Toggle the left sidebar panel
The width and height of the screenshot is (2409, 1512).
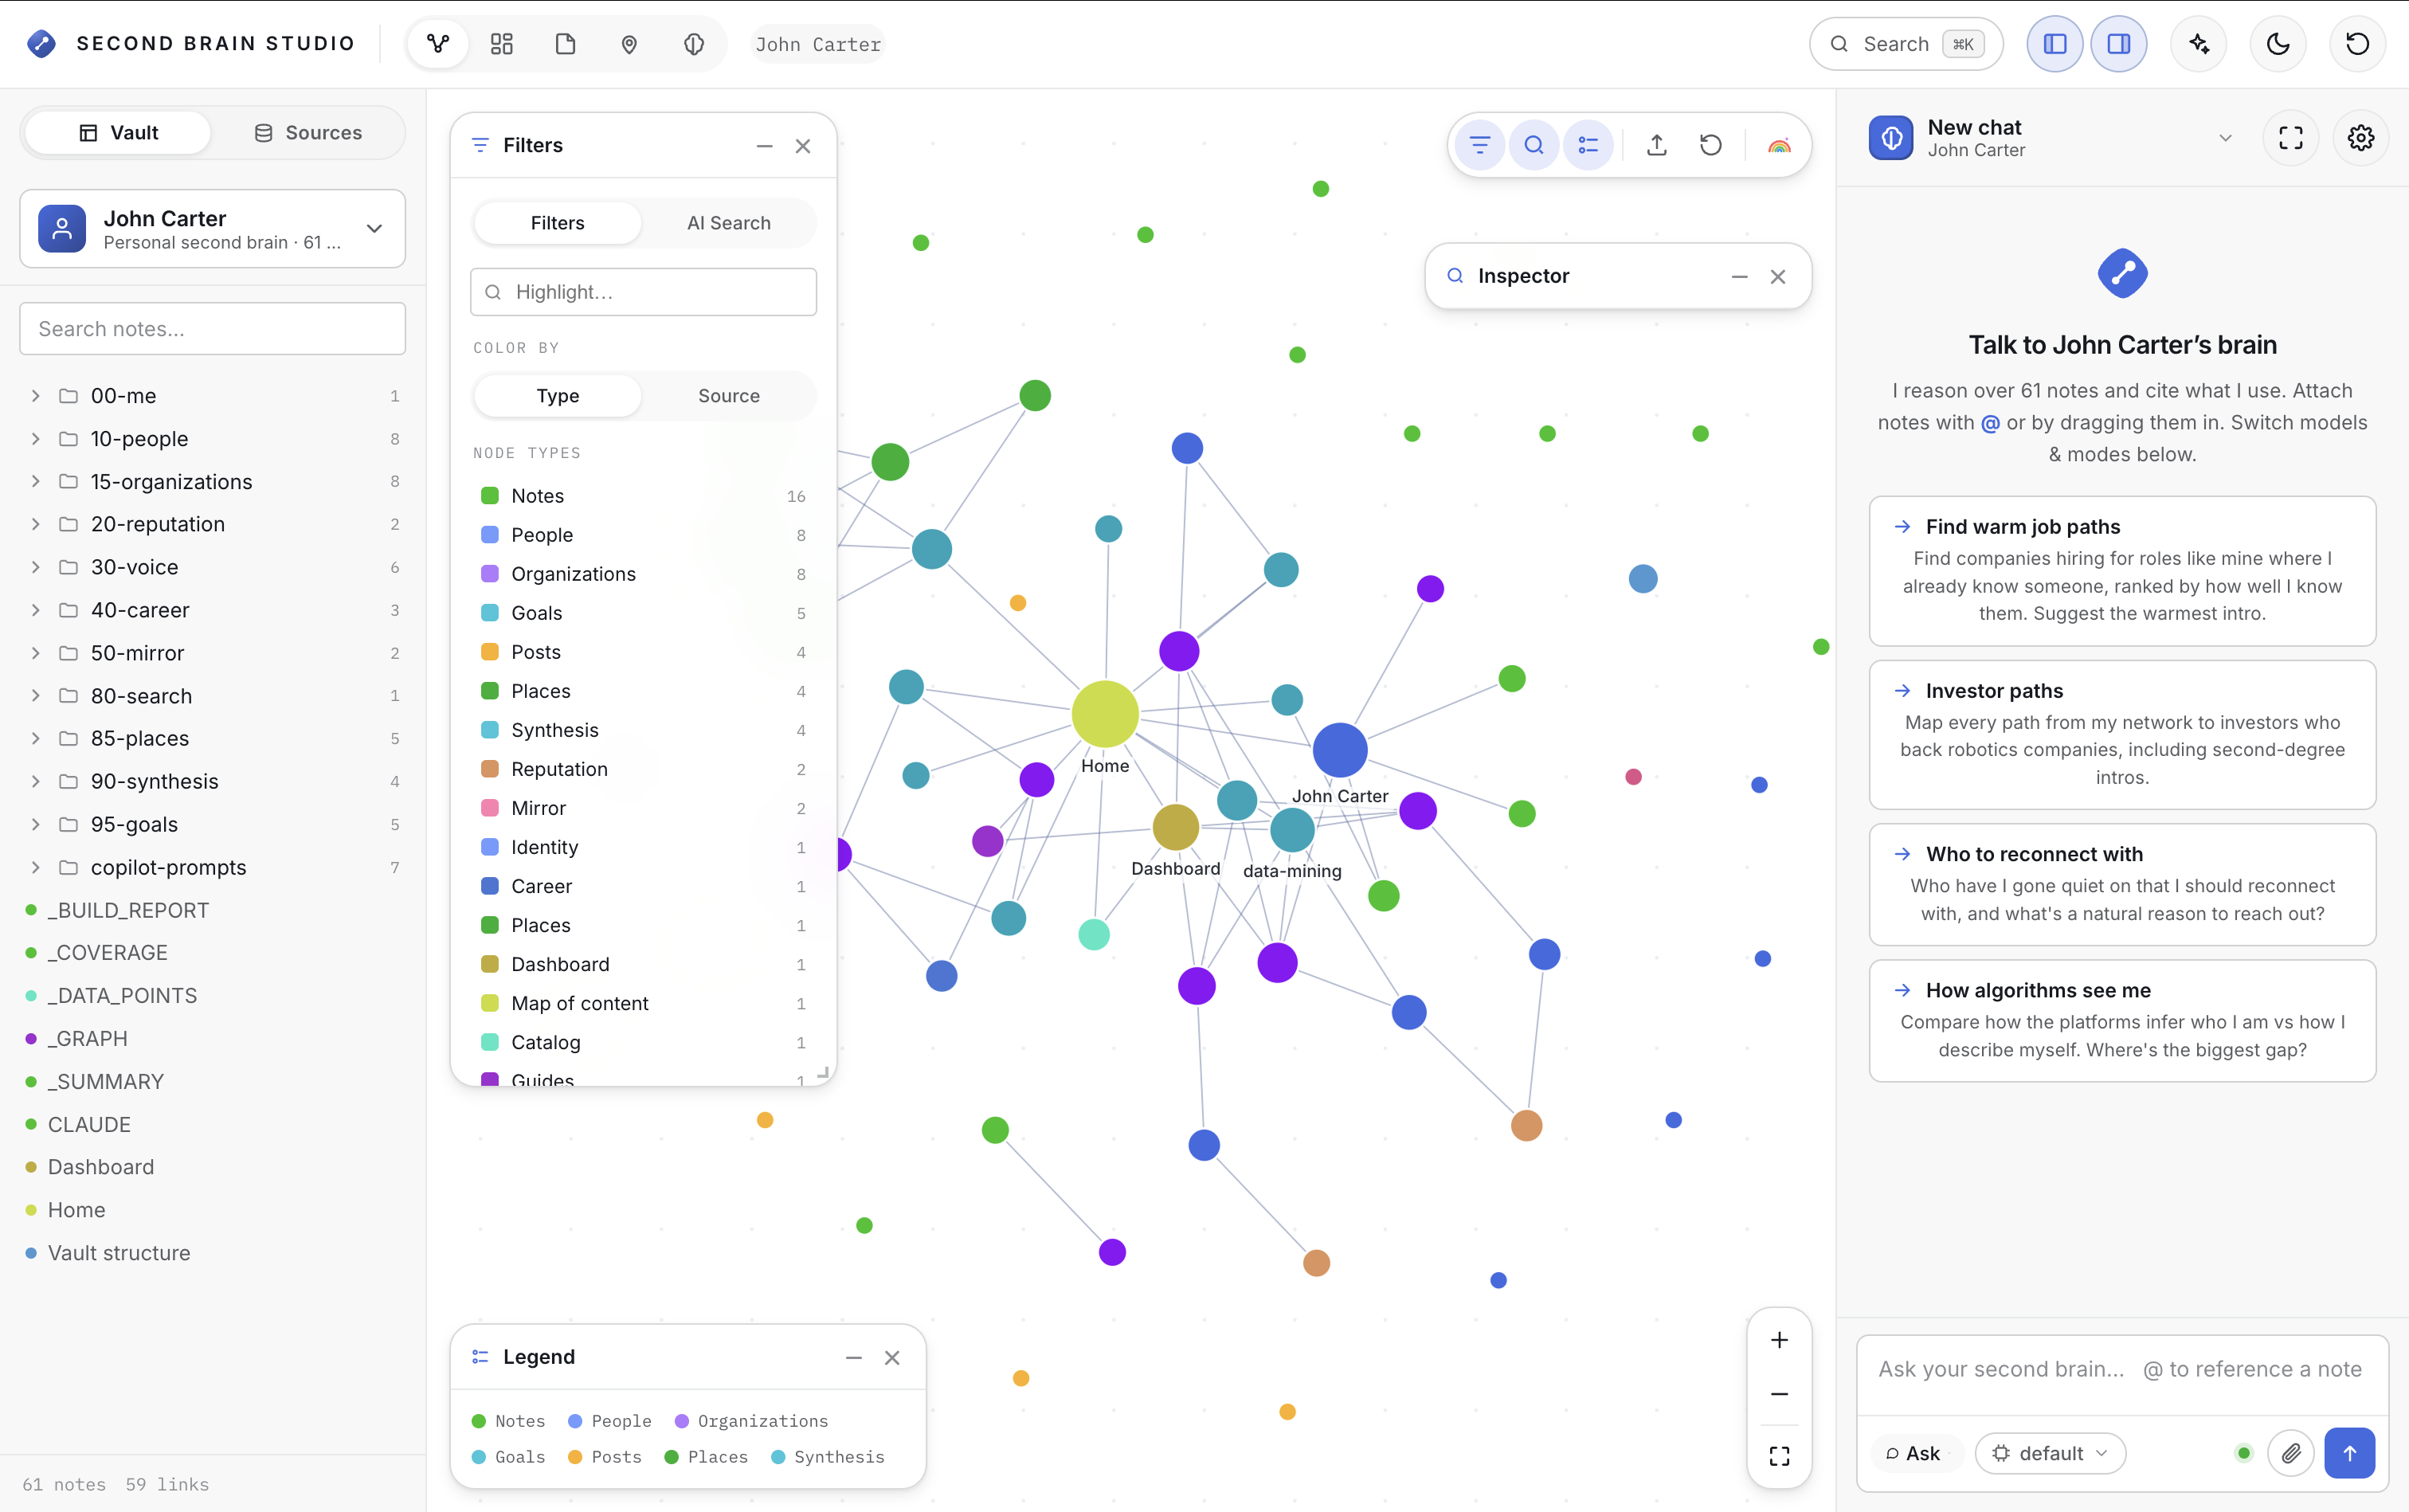click(2055, 44)
